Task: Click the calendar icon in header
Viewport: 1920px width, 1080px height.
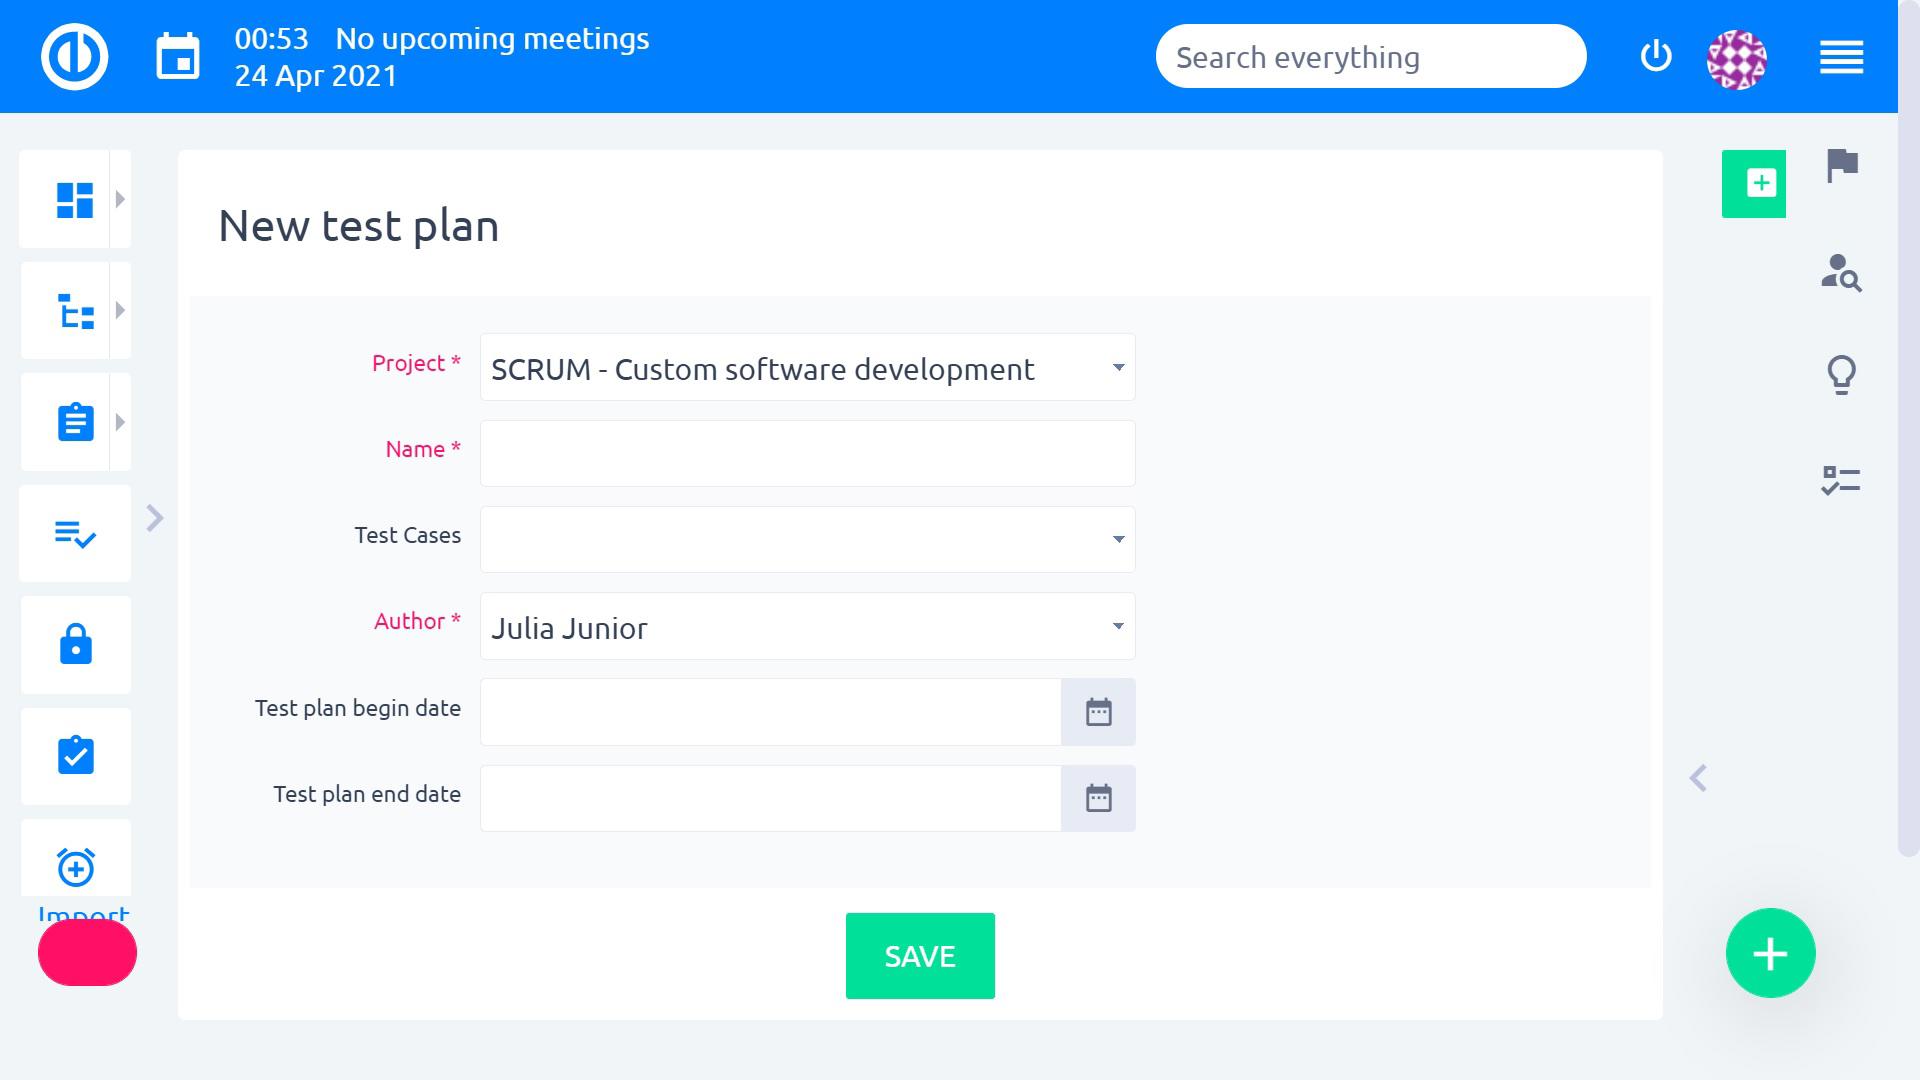Action: (178, 57)
